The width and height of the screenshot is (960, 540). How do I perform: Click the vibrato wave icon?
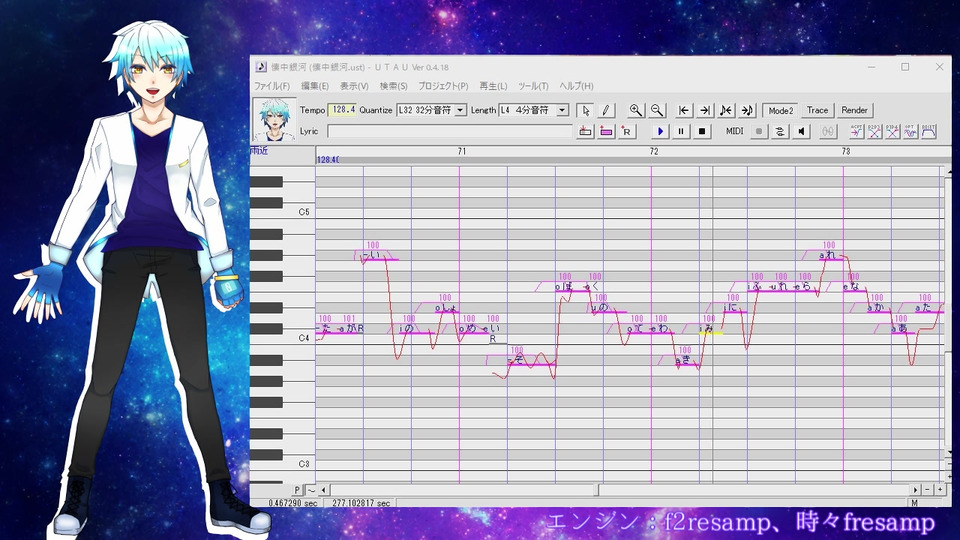pos(910,131)
